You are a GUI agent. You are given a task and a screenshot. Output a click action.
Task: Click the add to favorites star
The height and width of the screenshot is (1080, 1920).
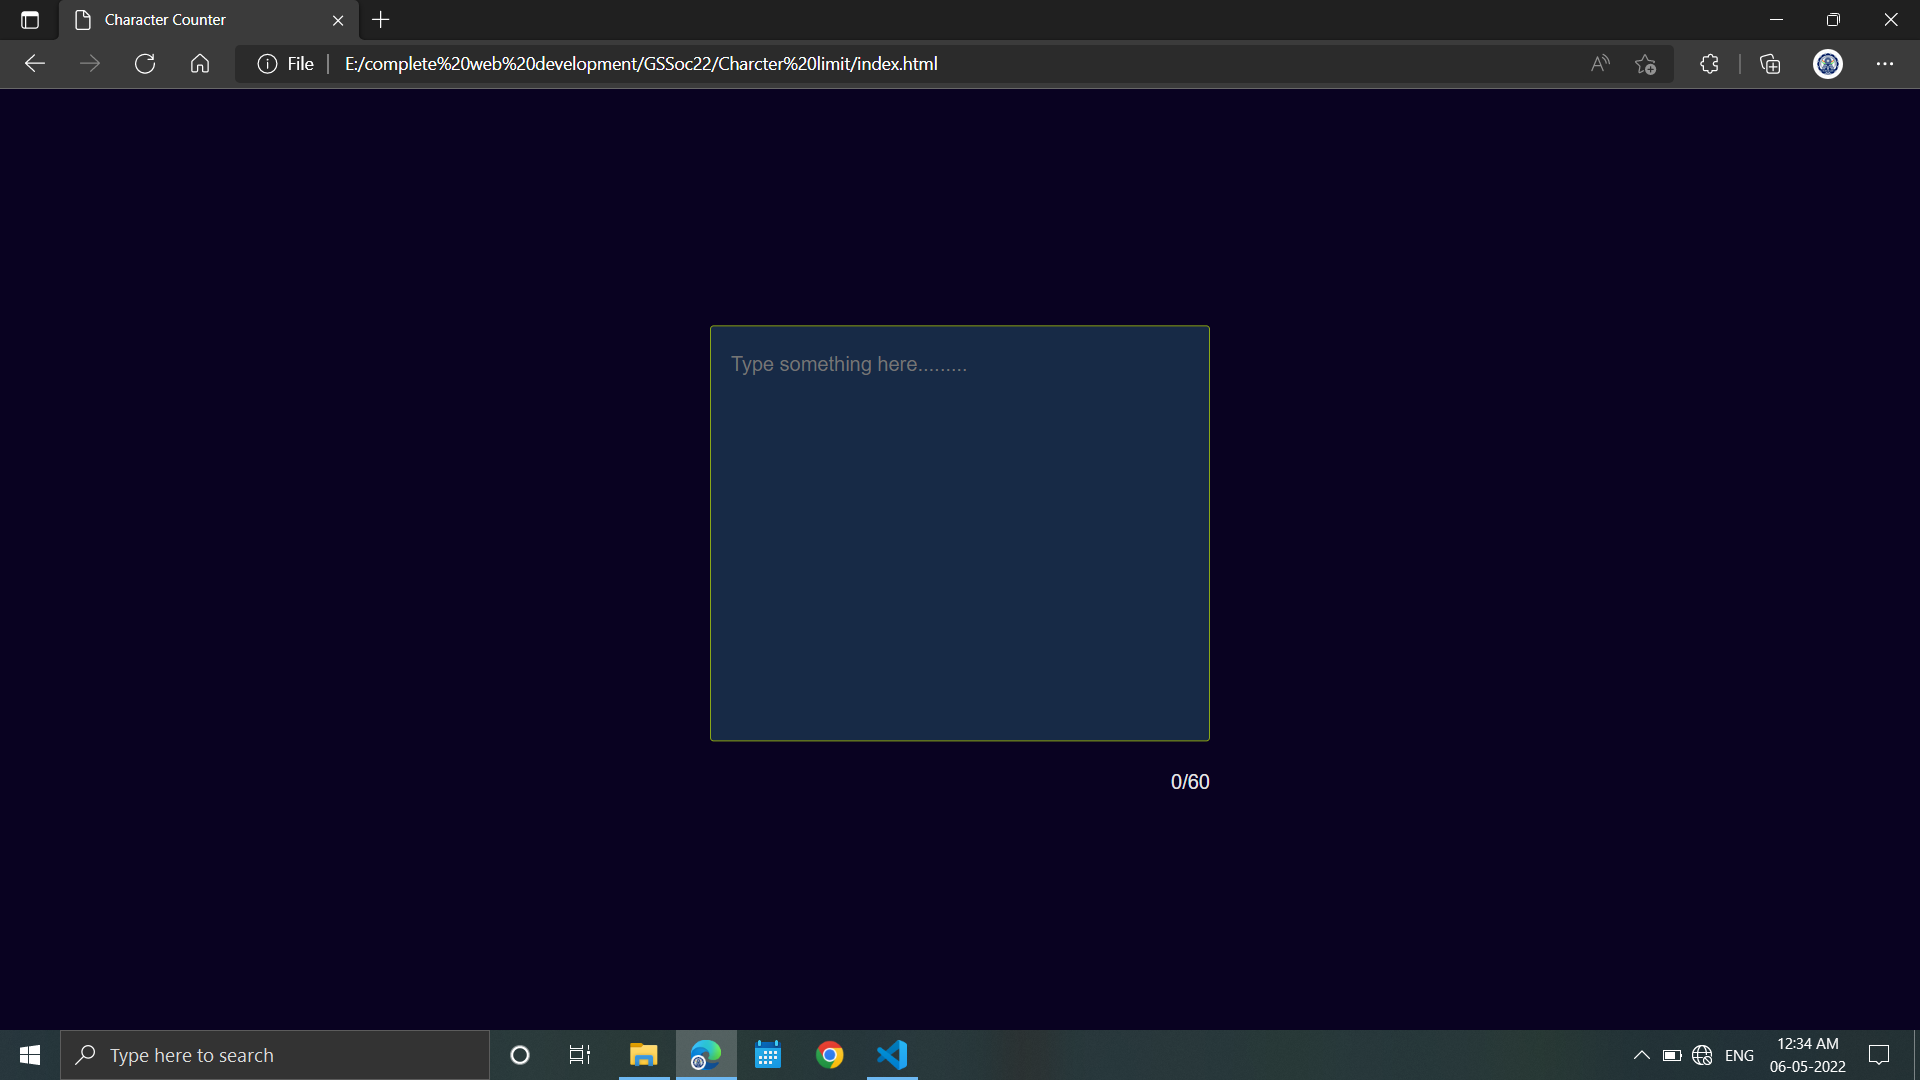tap(1645, 63)
